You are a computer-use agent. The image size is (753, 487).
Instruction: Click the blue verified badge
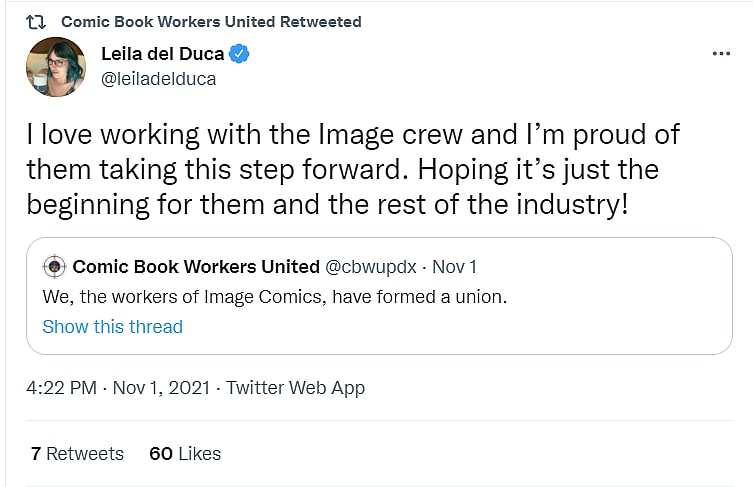240,54
